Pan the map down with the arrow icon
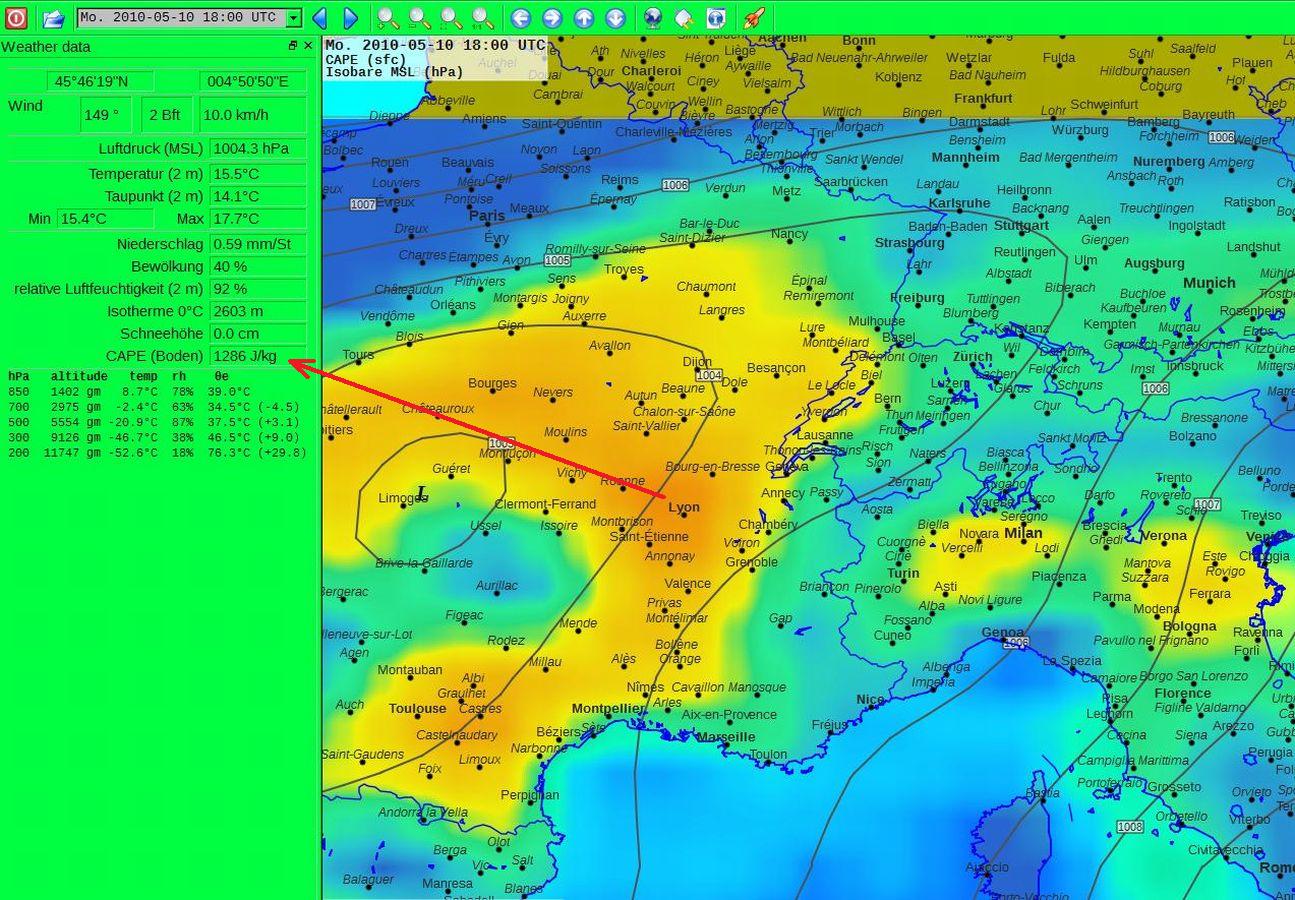1295x900 pixels. point(616,17)
